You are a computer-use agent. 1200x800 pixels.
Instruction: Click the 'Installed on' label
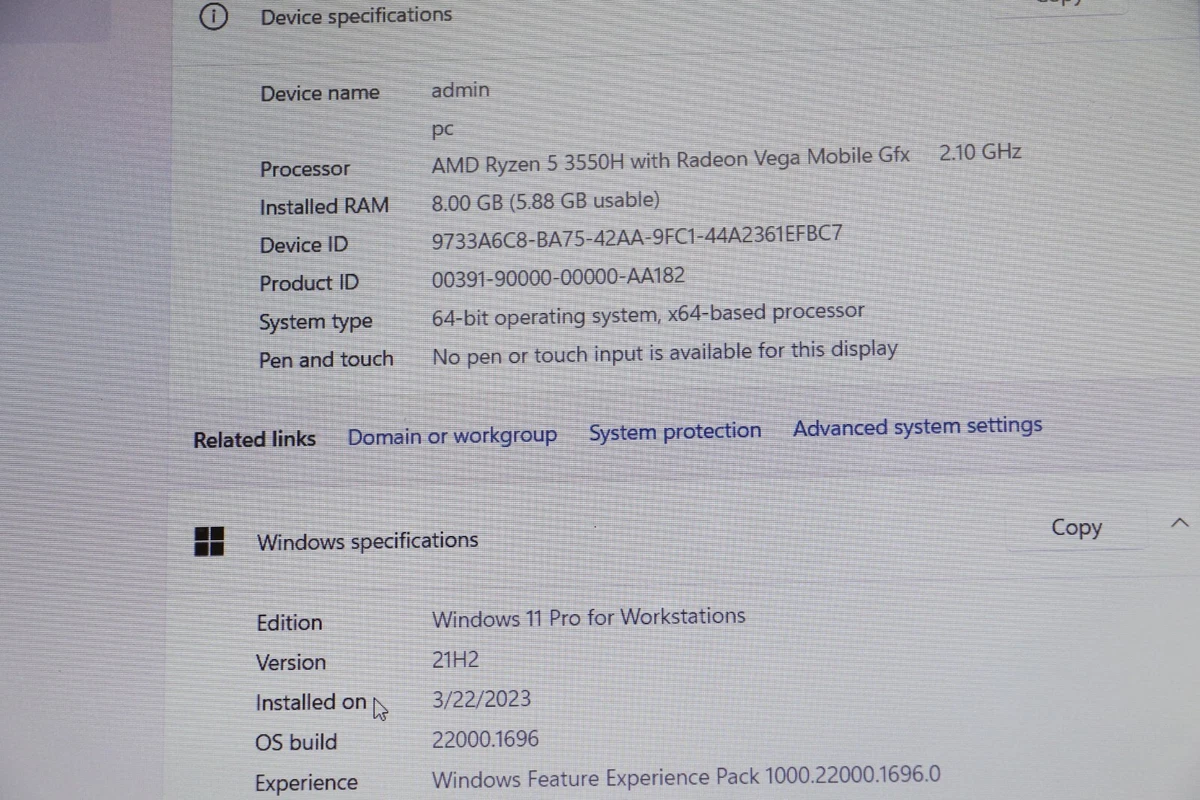coord(311,702)
